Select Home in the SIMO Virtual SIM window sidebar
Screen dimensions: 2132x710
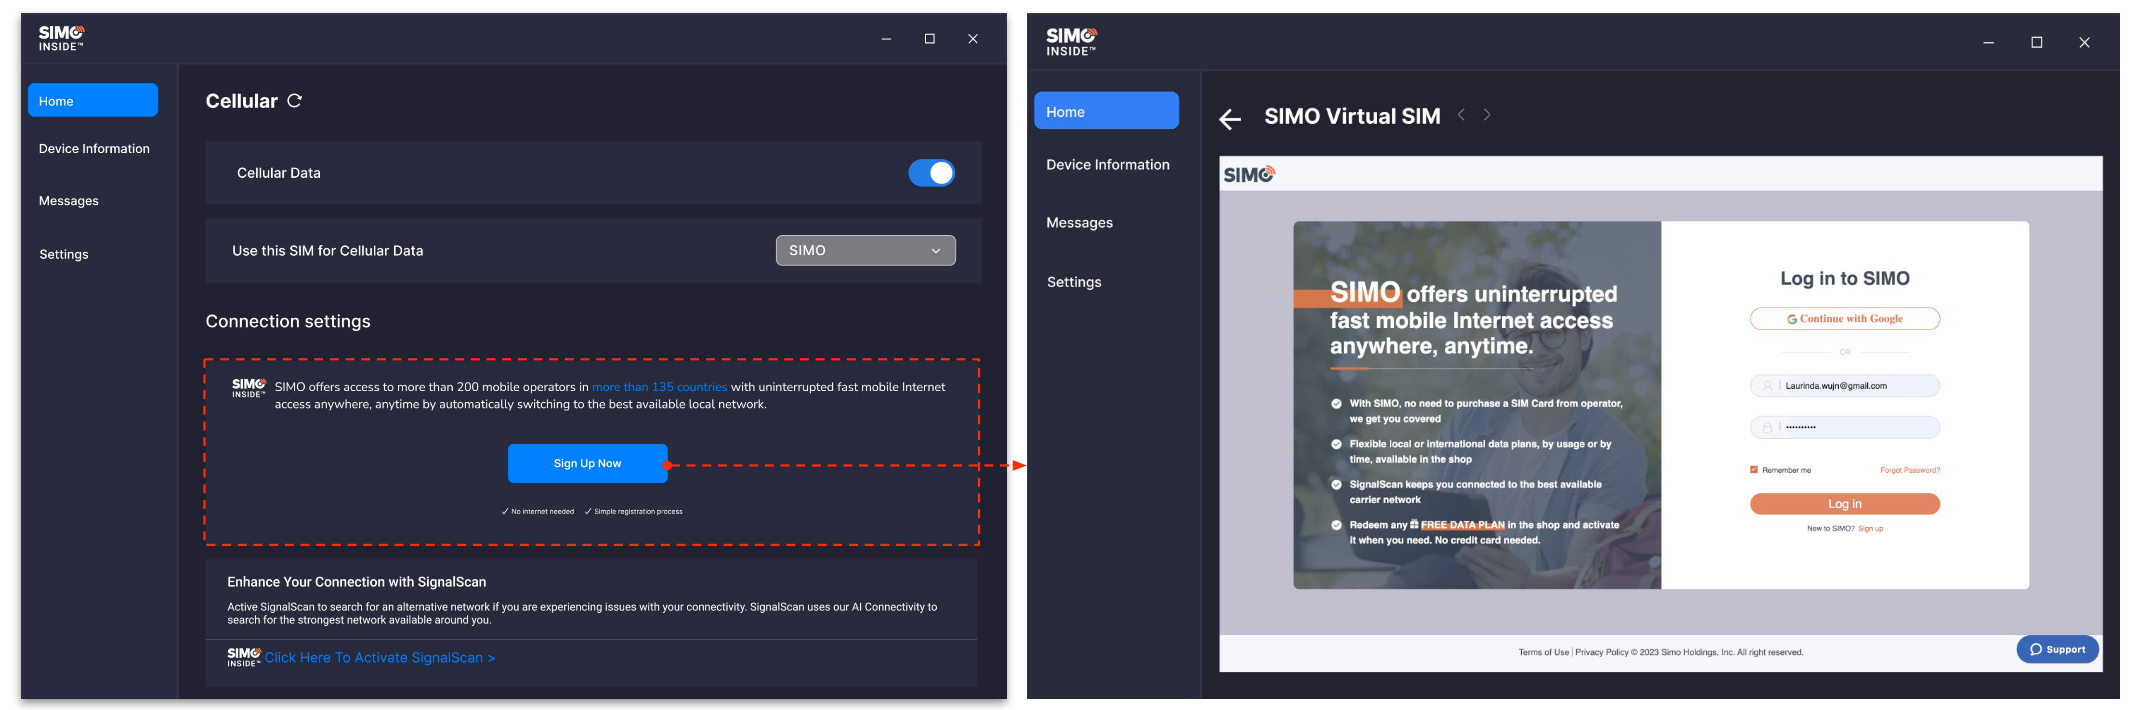[1106, 111]
